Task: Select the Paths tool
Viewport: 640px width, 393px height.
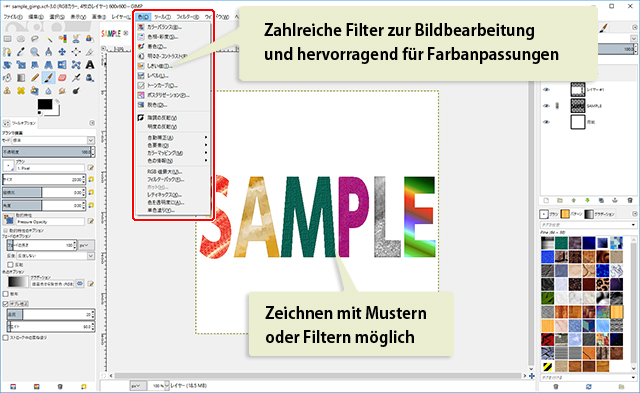Action: tap(7, 52)
